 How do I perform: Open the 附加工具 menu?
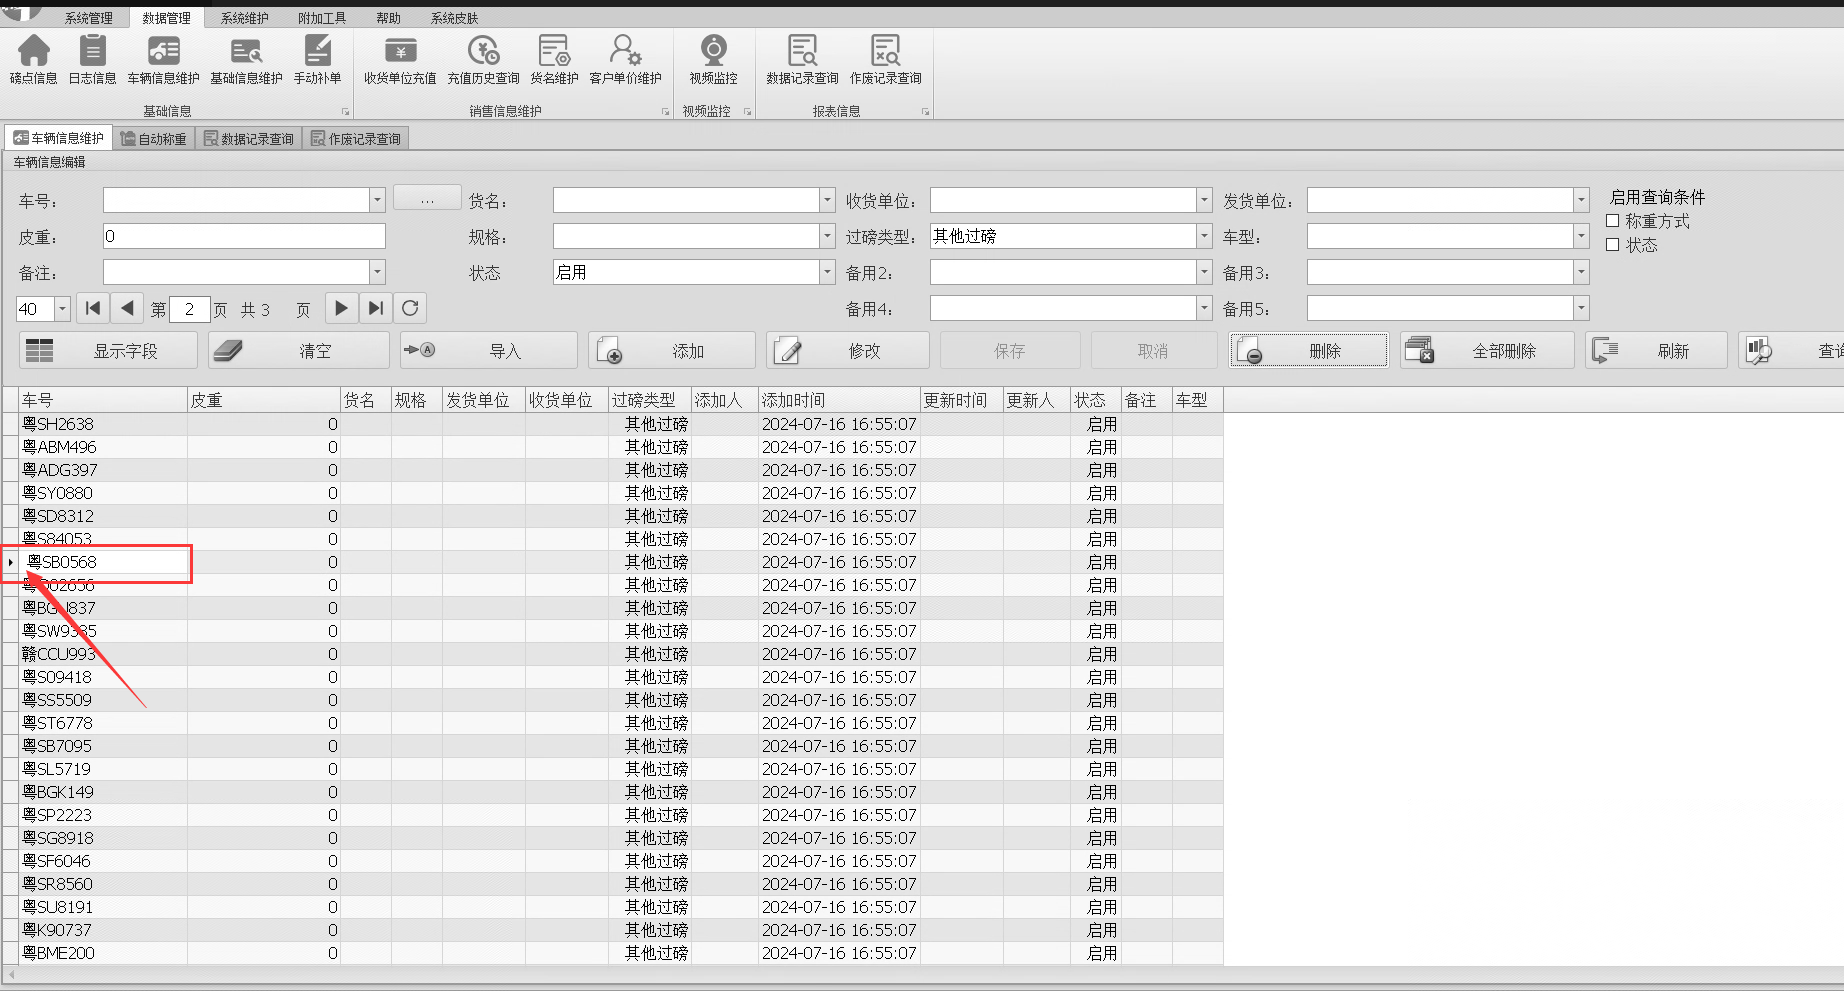[x=322, y=18]
